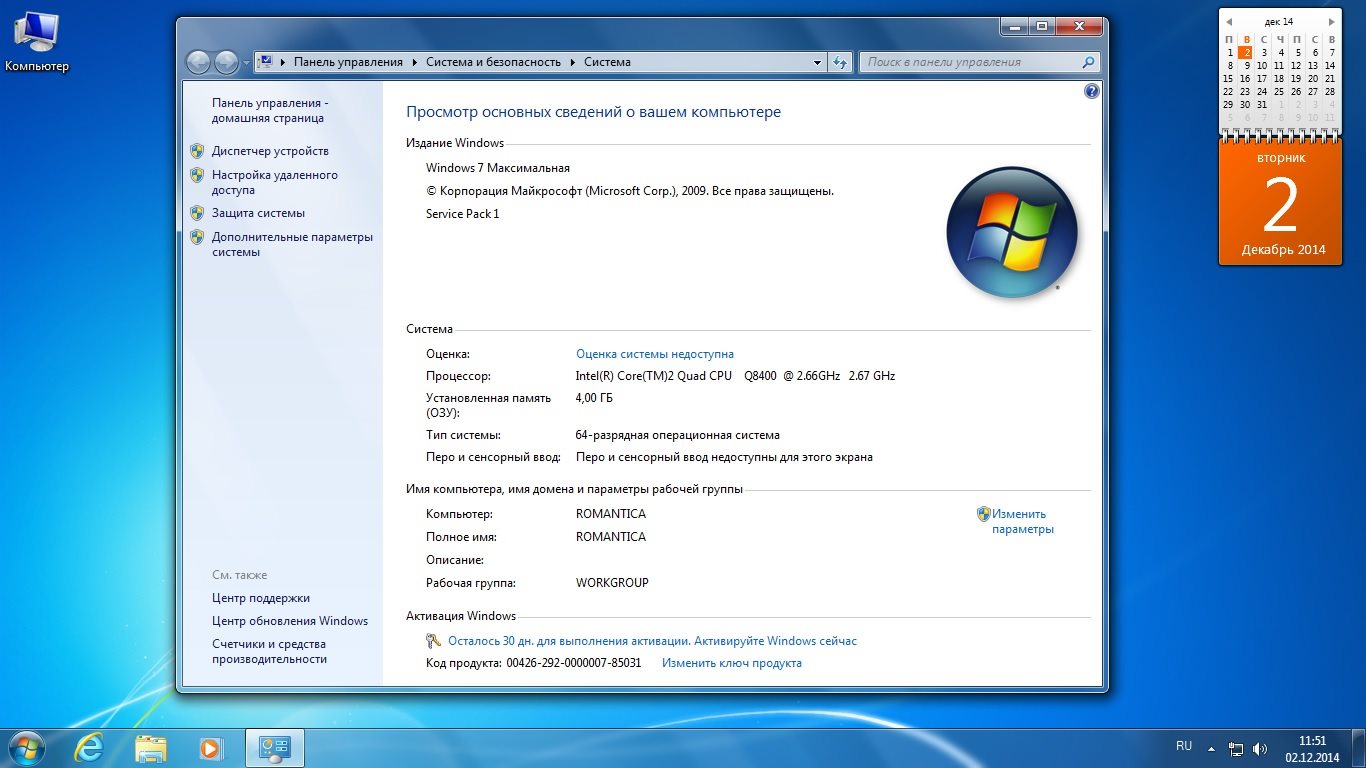Click 'Изменить параметры' link
This screenshot has width=1366, height=768.
click(x=1022, y=521)
